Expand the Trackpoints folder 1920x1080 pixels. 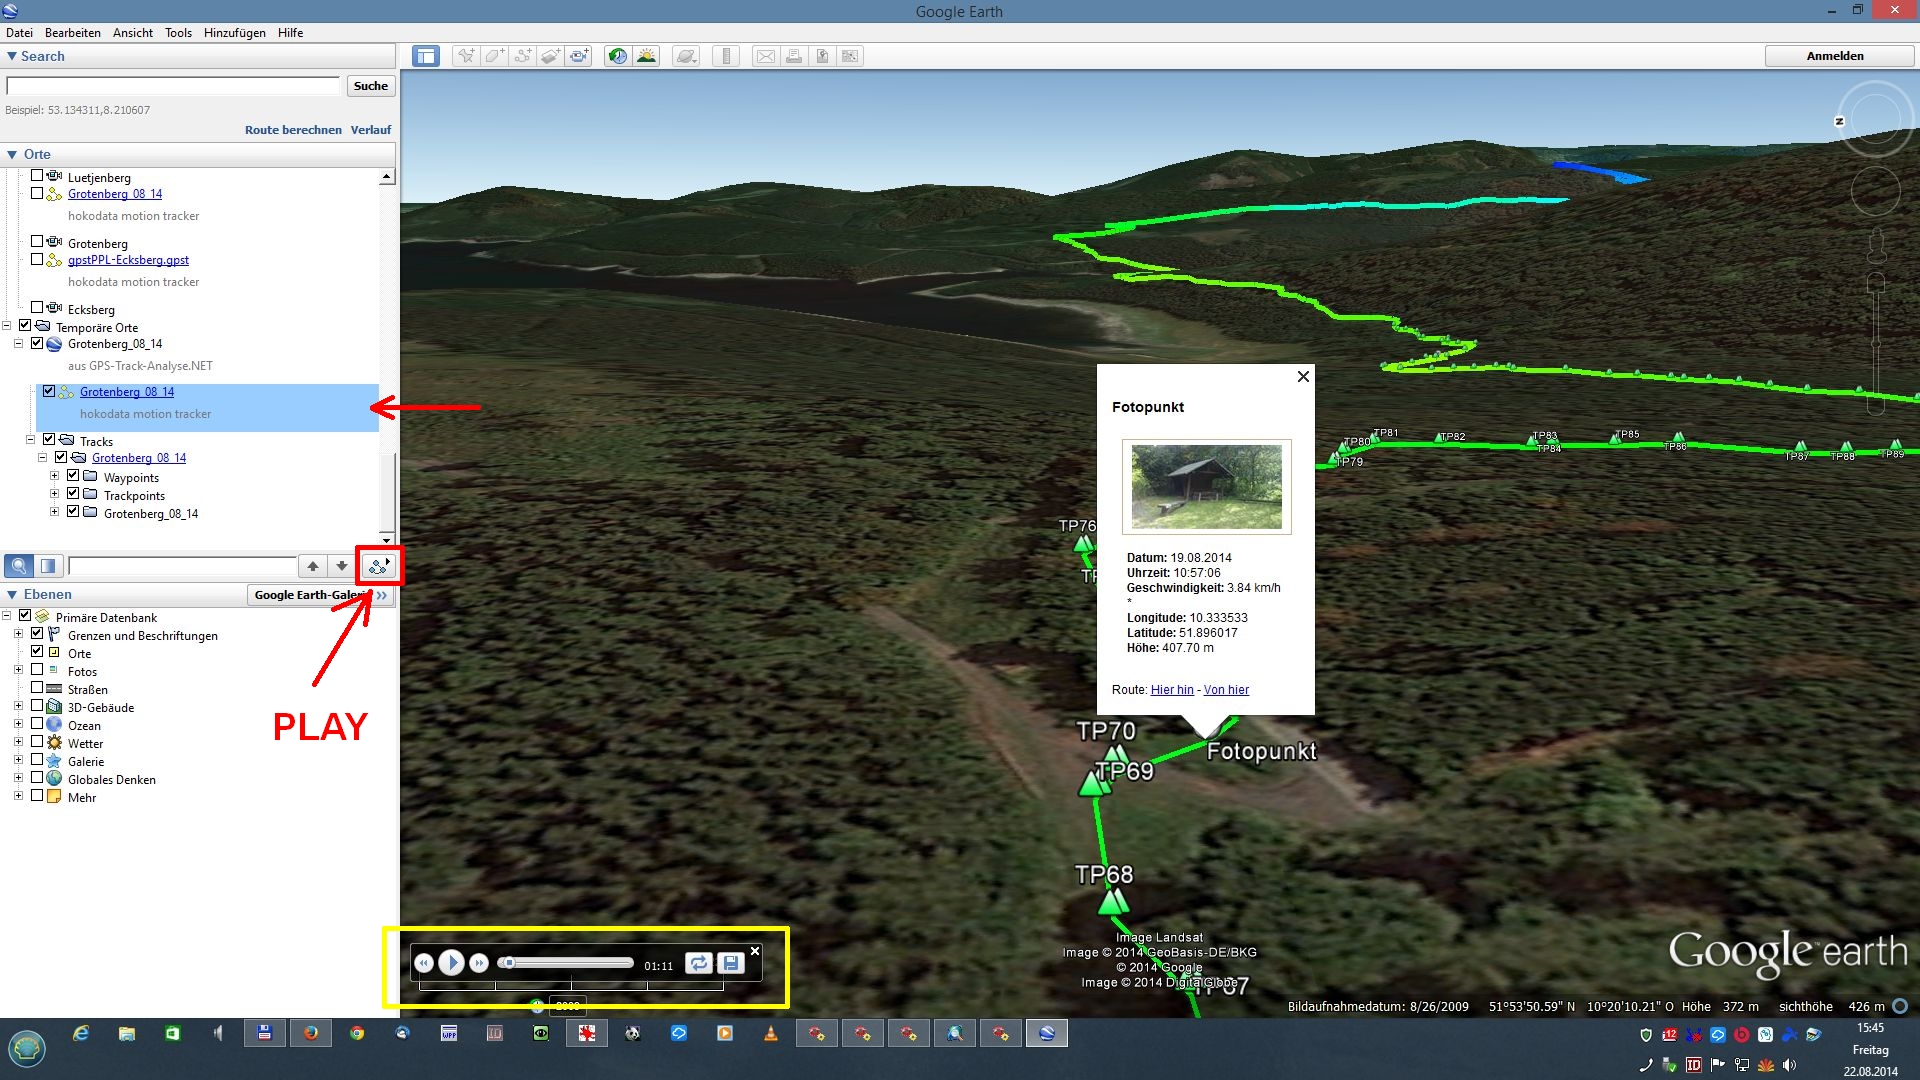pos(54,494)
